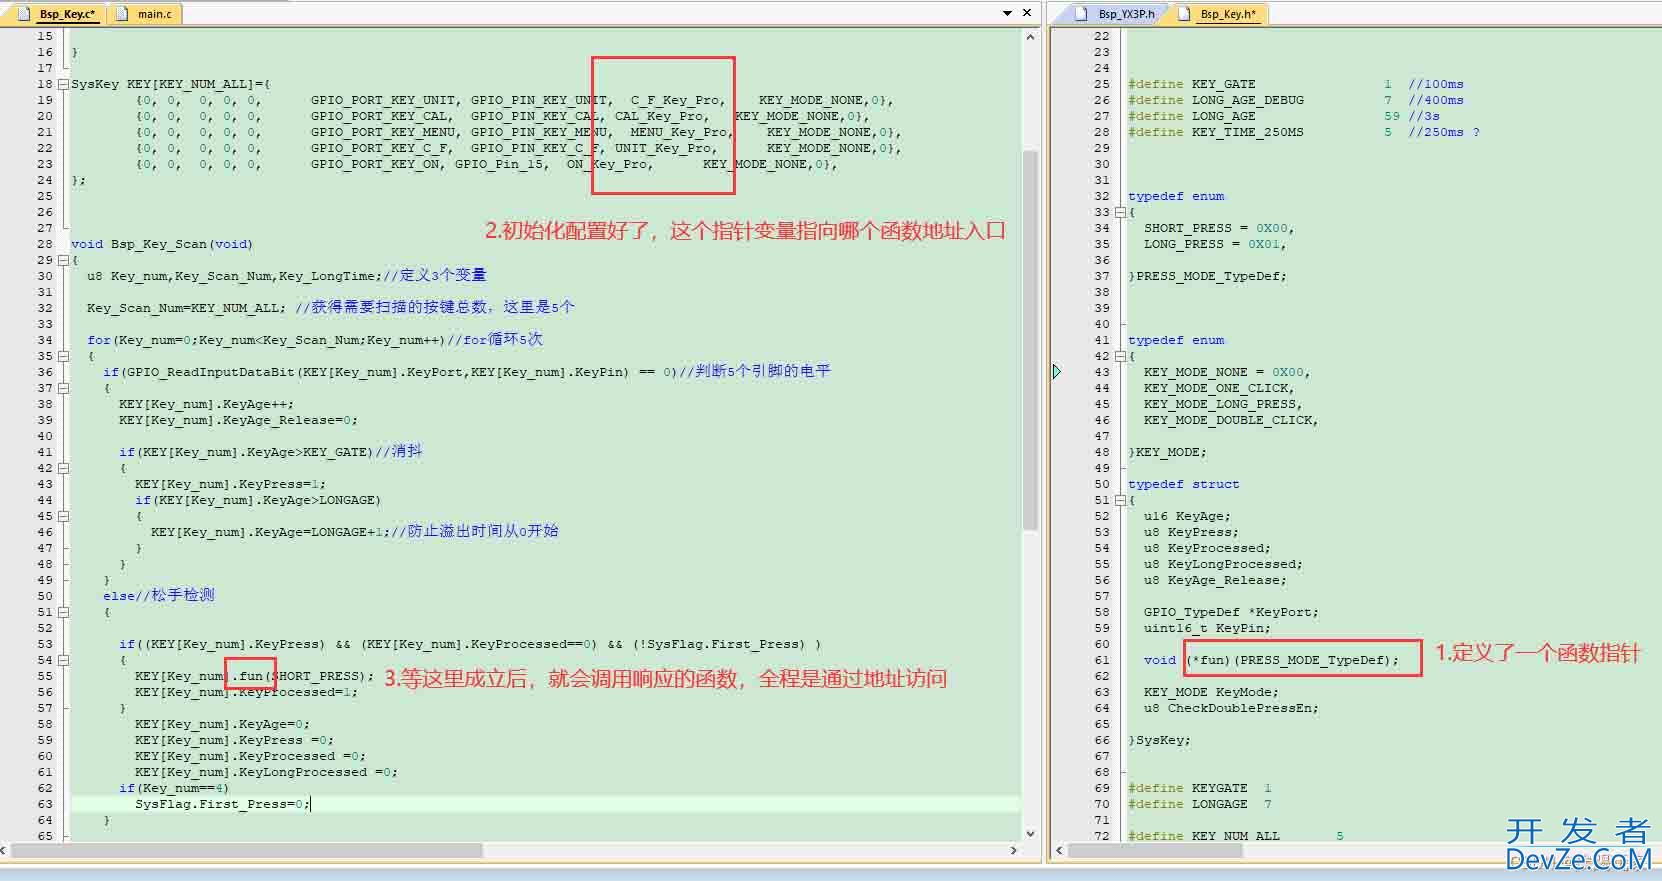This screenshot has height=881, width=1662.
Task: Collapse the KEY array at line 18
Action: point(63,84)
